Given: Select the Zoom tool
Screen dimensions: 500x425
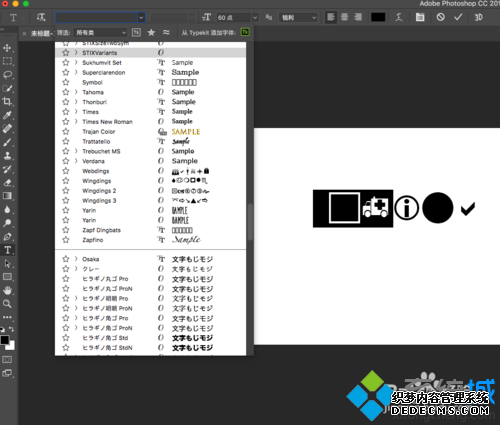Looking at the screenshot, I should (x=7, y=304).
